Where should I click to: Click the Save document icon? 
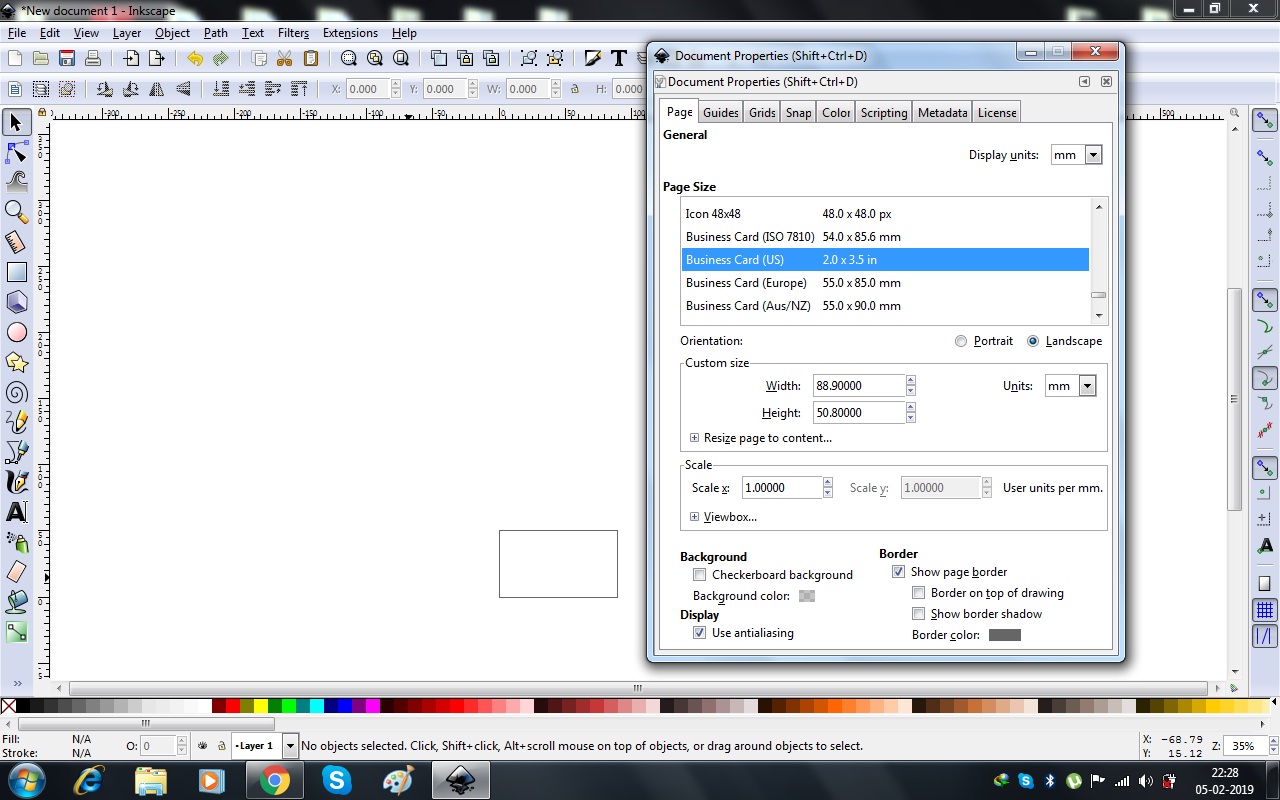[67, 59]
